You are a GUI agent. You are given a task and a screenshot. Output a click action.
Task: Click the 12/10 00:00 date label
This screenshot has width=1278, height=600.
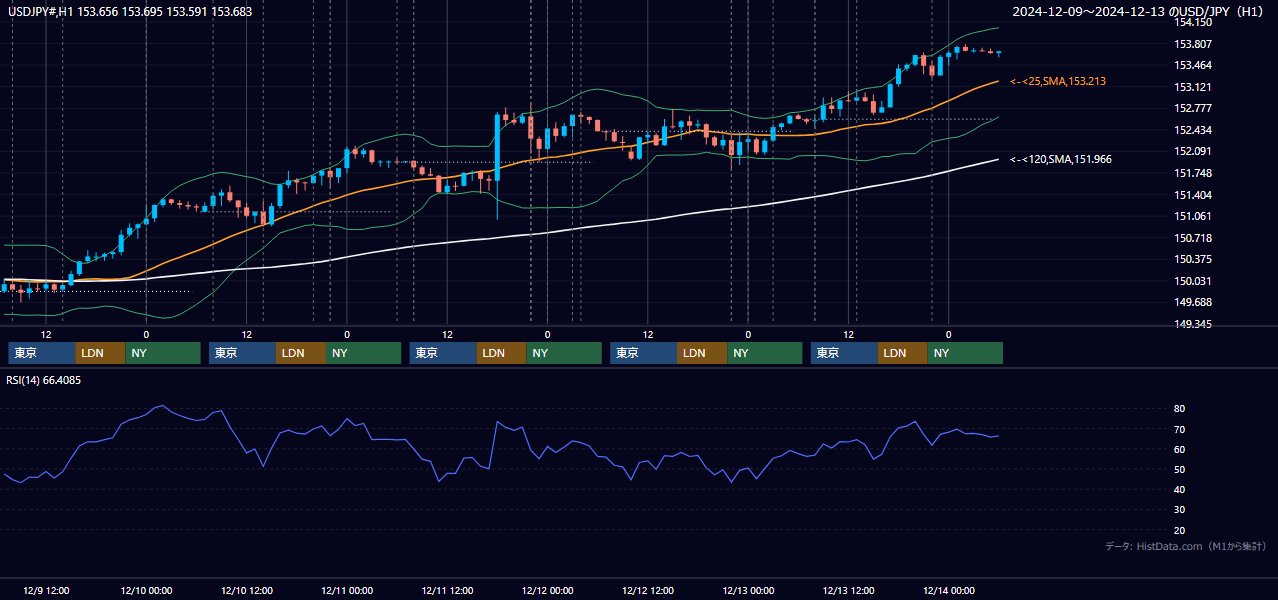pos(146,591)
